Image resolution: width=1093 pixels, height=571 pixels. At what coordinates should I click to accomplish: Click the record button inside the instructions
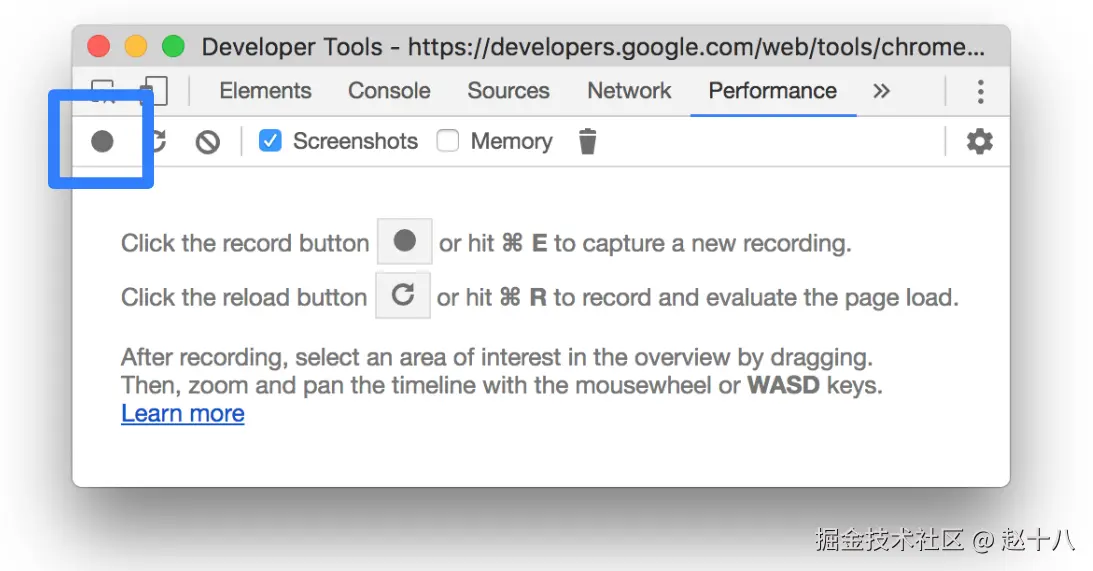coord(404,242)
